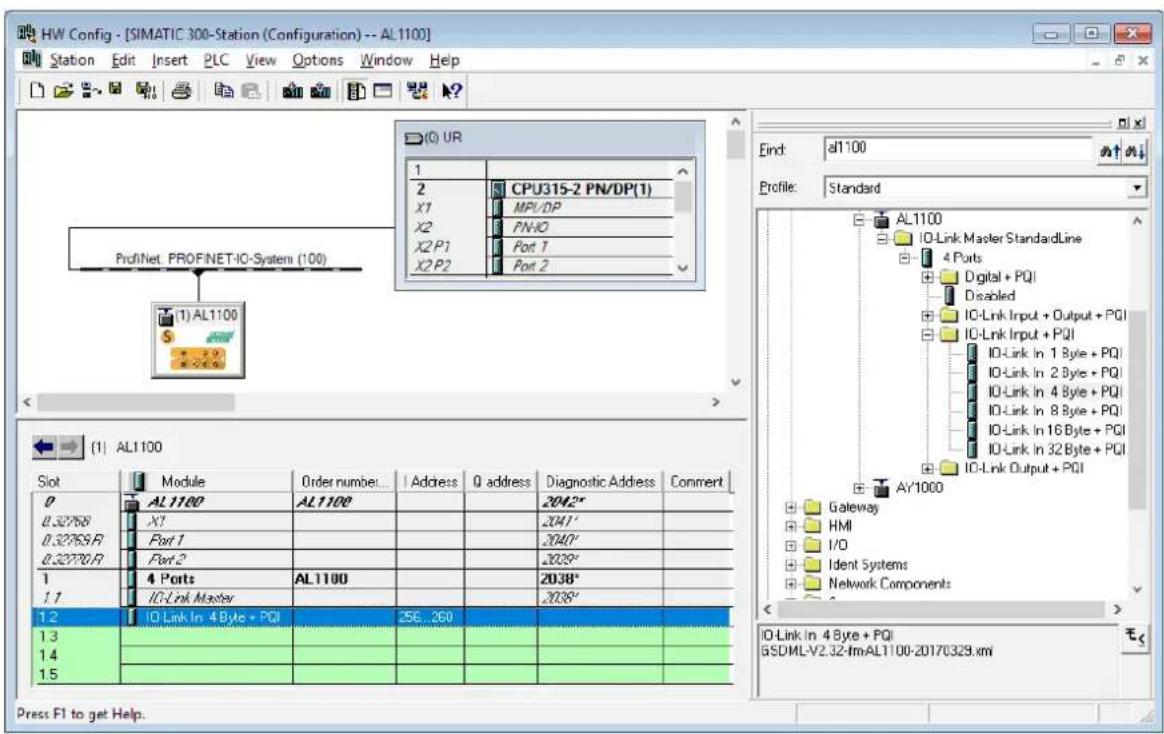This screenshot has height=734, width=1164.
Task: Save the configuration with the floppy disk icon
Action: [x=116, y=90]
